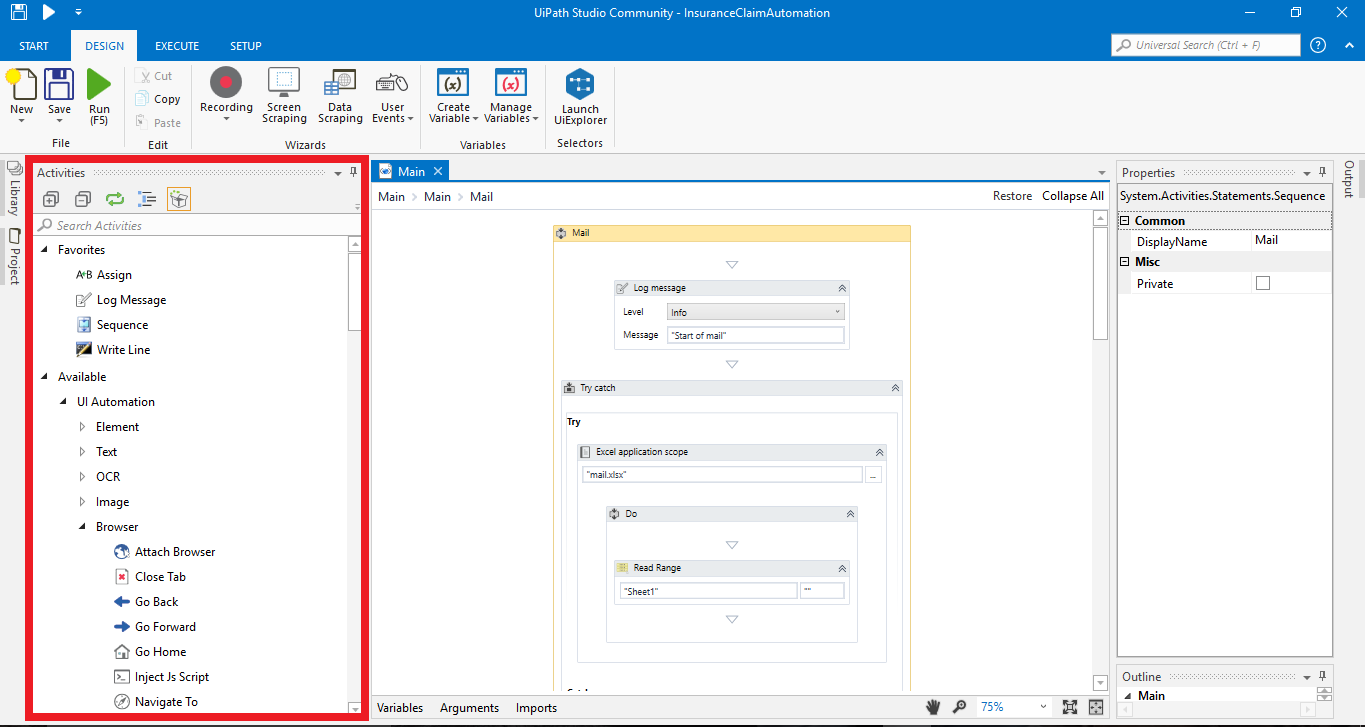Viewport: 1365px width, 727px height.
Task: Select the pan hand tool in status bar
Action: point(933,707)
